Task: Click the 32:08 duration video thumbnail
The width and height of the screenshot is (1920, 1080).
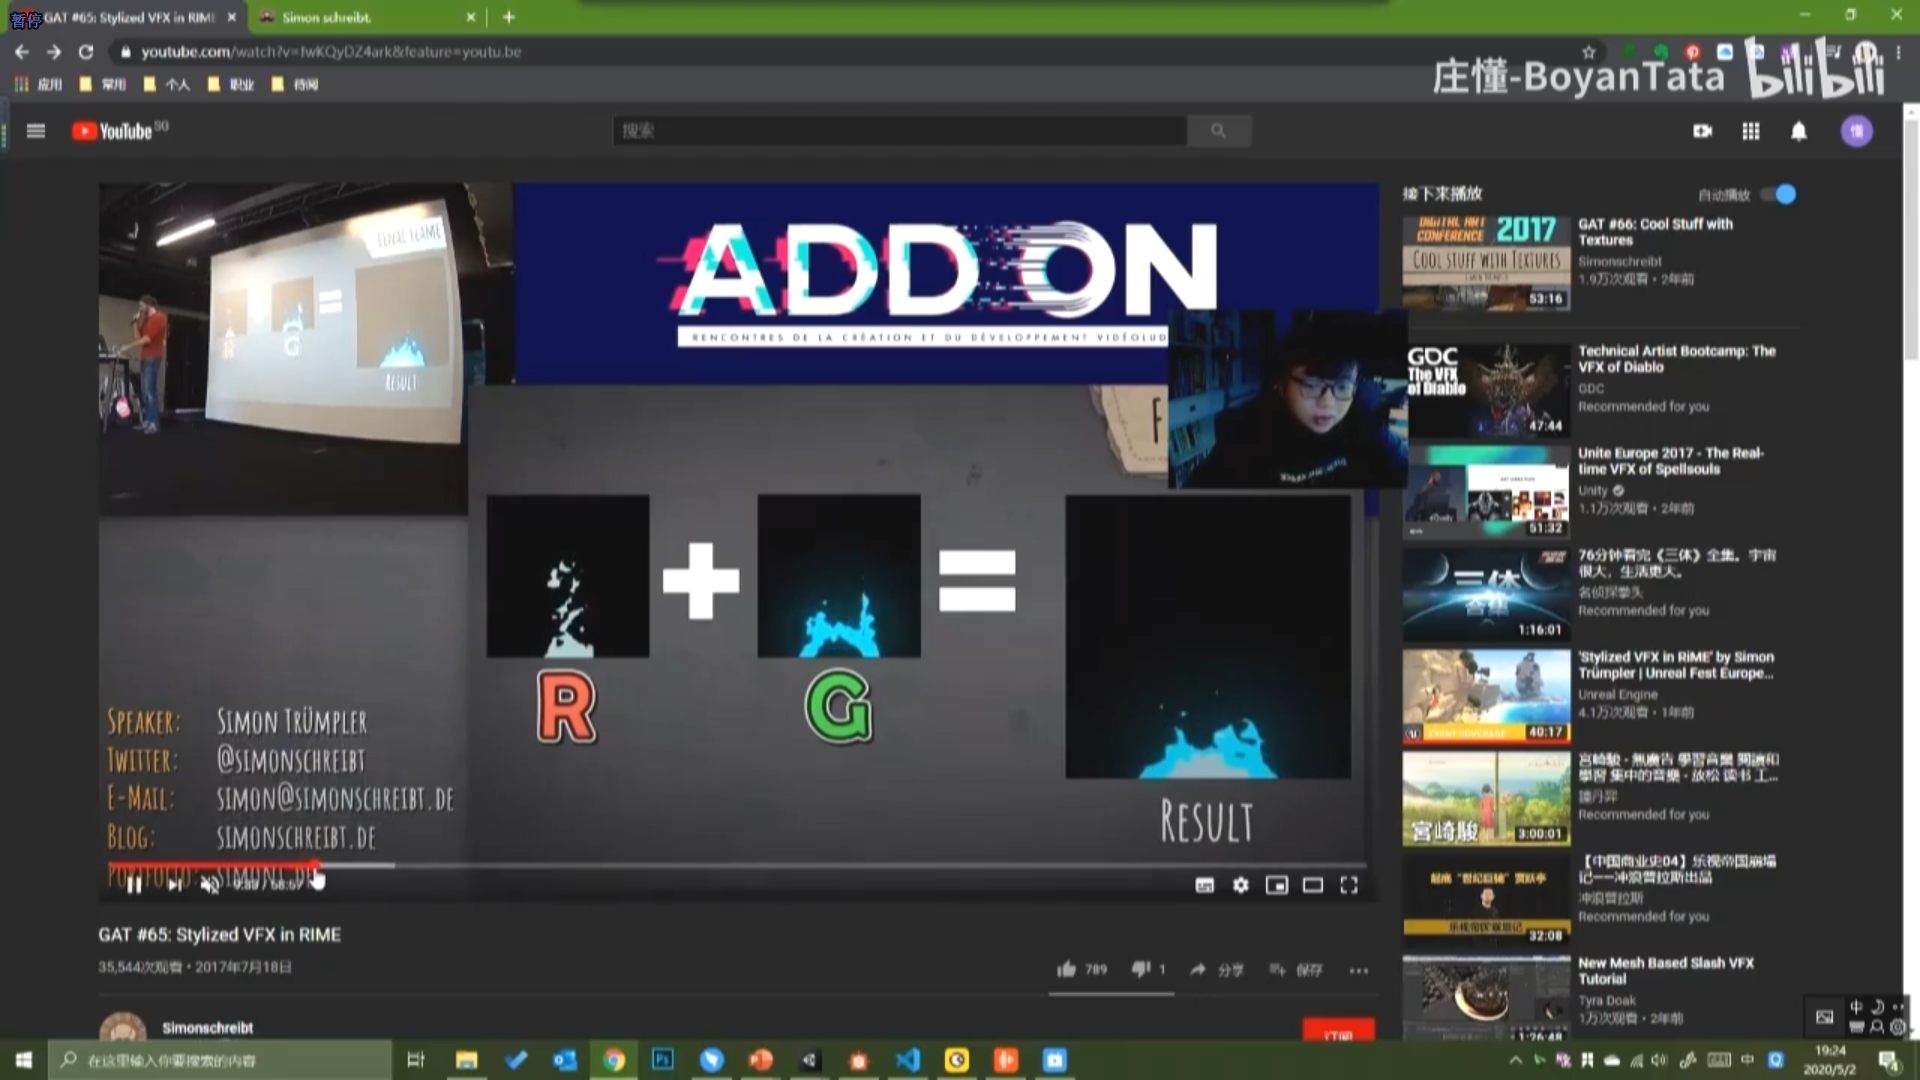Action: [x=1486, y=901]
